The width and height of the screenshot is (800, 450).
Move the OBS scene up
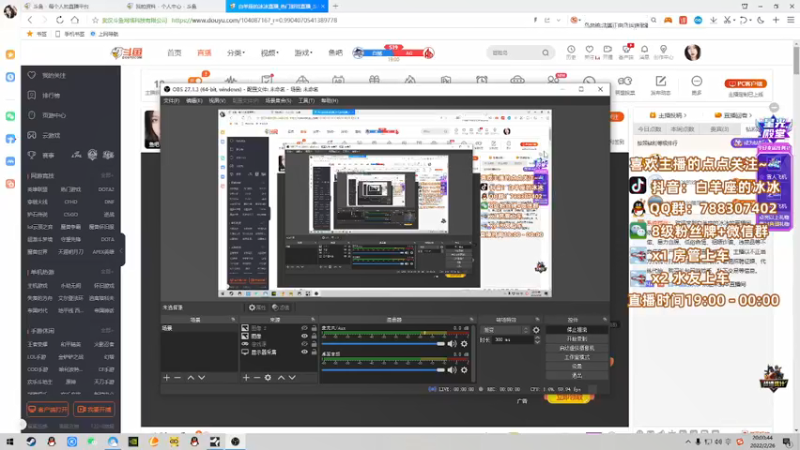[x=190, y=378]
